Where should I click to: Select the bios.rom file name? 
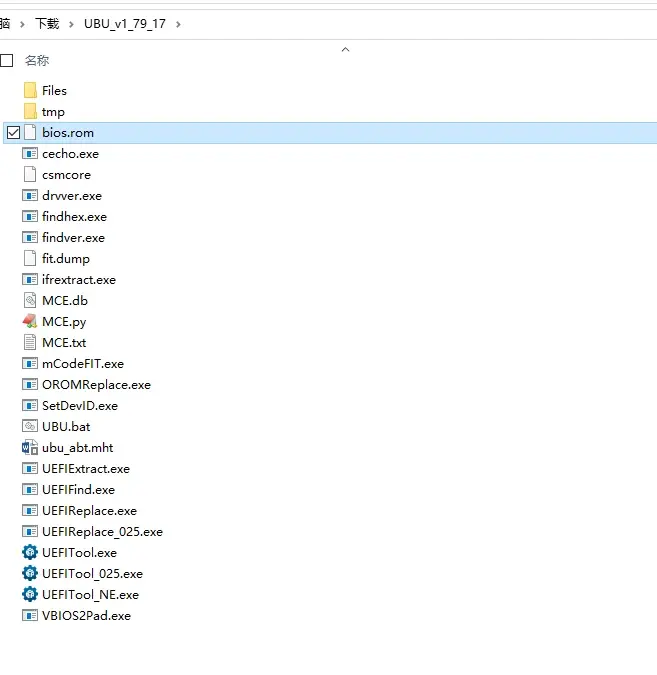tap(68, 133)
